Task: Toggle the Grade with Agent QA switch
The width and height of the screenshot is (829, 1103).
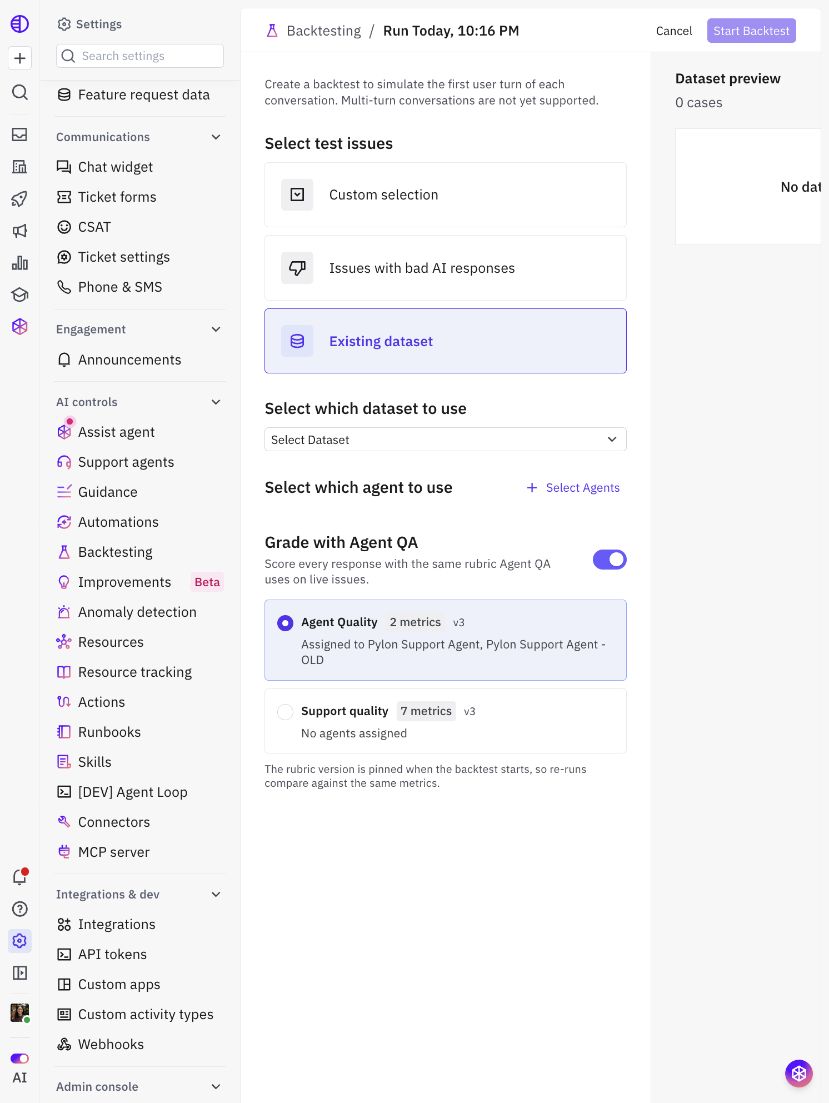Action: [x=609, y=559]
